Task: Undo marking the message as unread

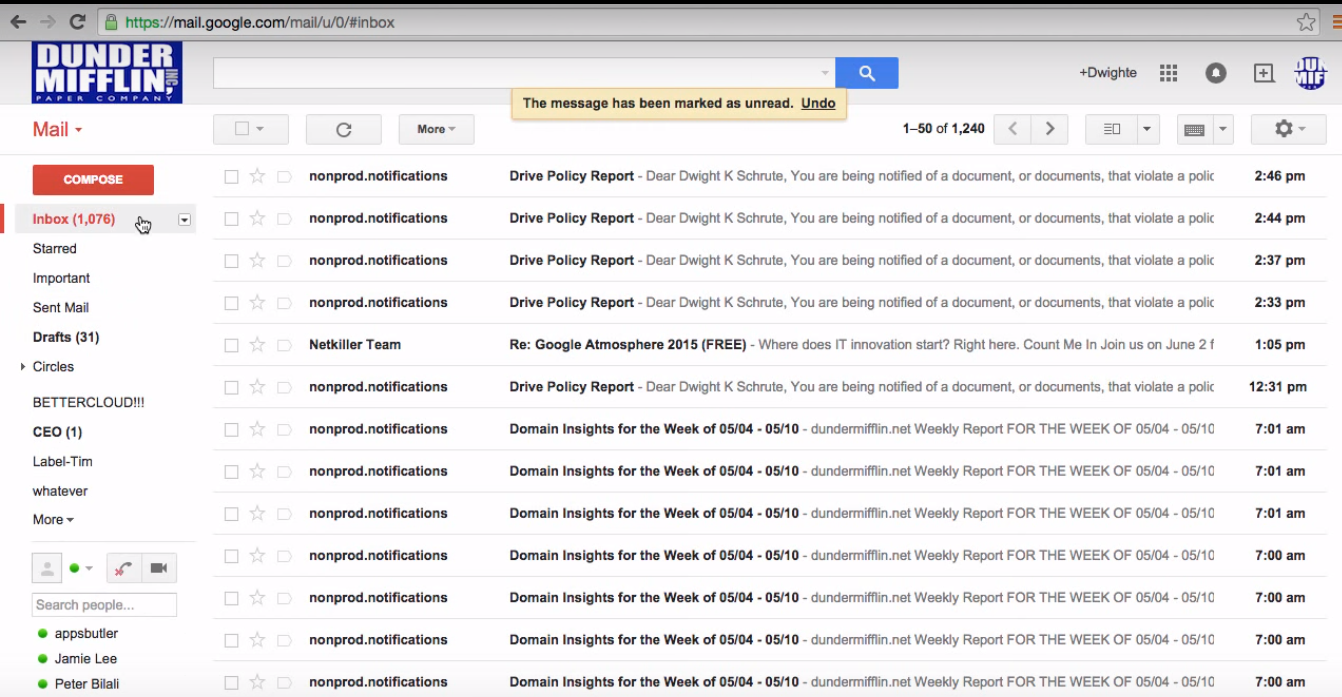Action: 818,103
